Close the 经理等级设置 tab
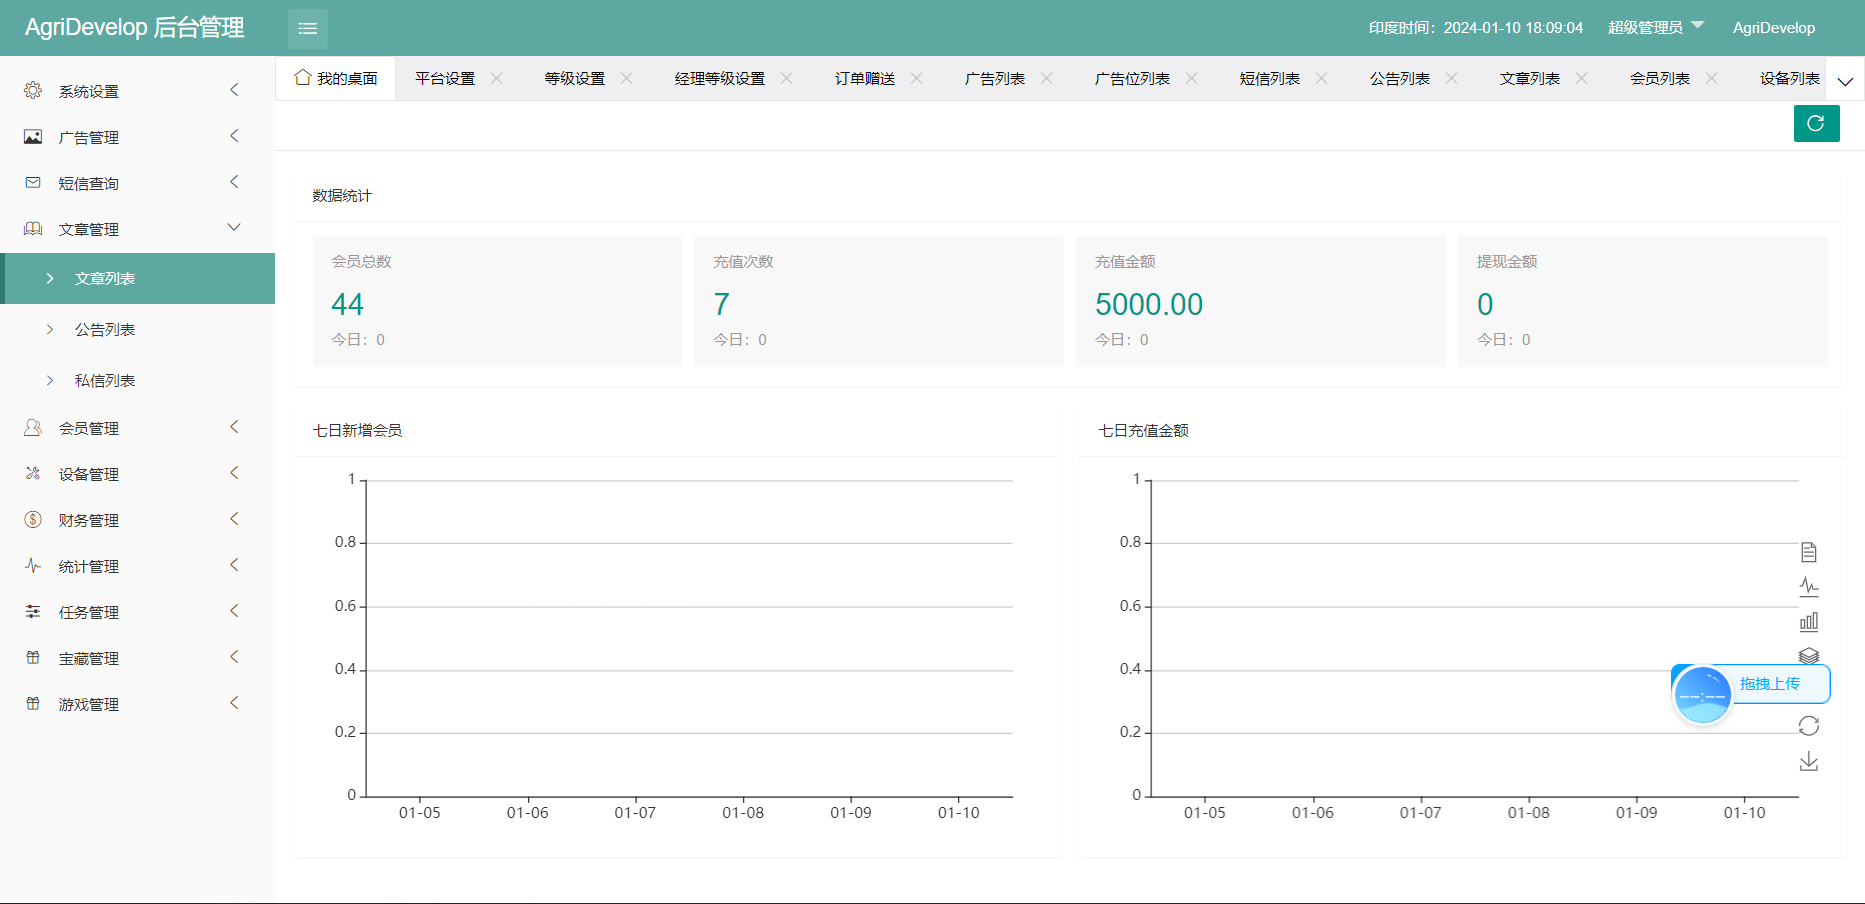The width and height of the screenshot is (1865, 904). click(787, 78)
